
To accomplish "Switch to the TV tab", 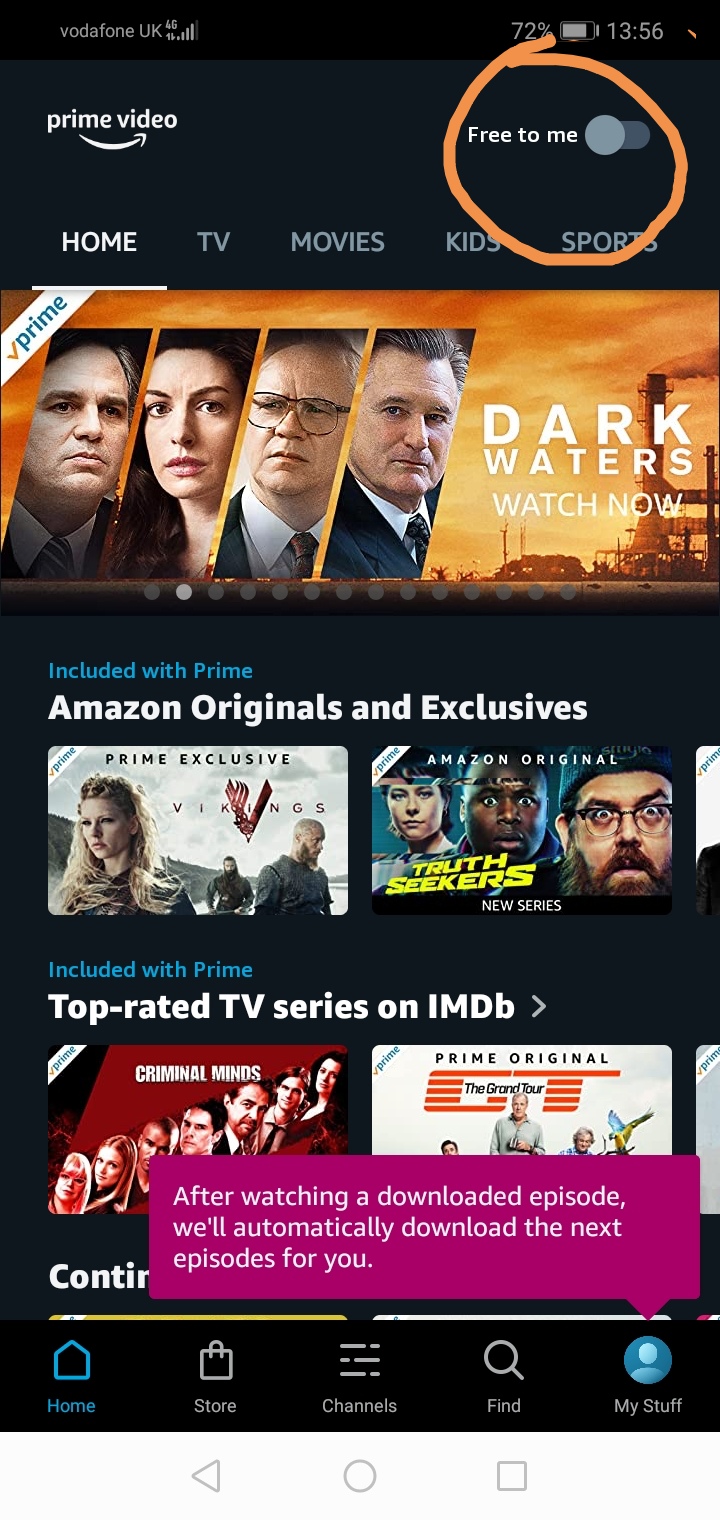I will 213,242.
